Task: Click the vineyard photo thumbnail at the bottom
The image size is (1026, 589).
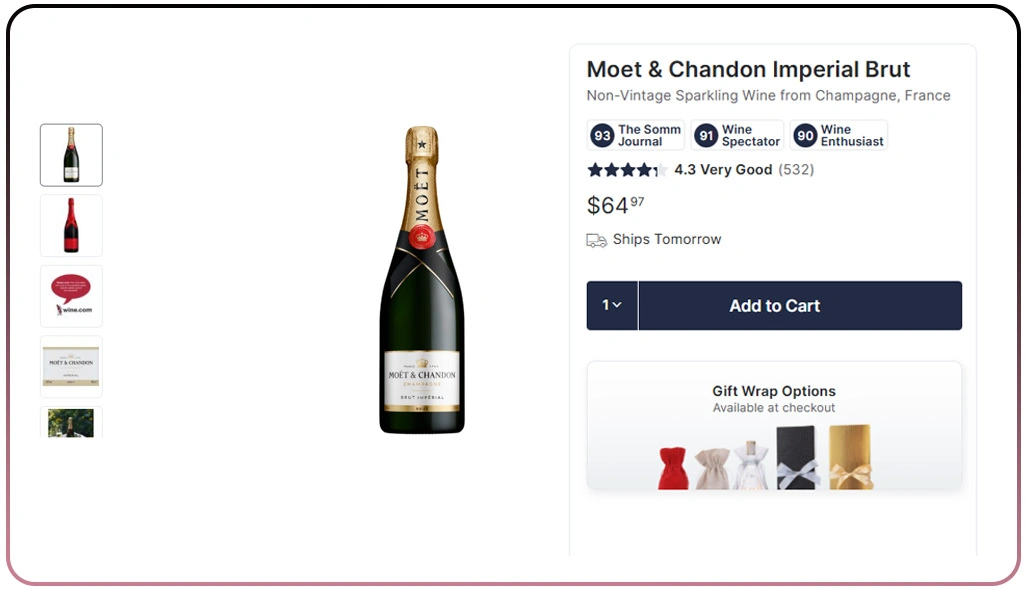Action: (x=71, y=425)
